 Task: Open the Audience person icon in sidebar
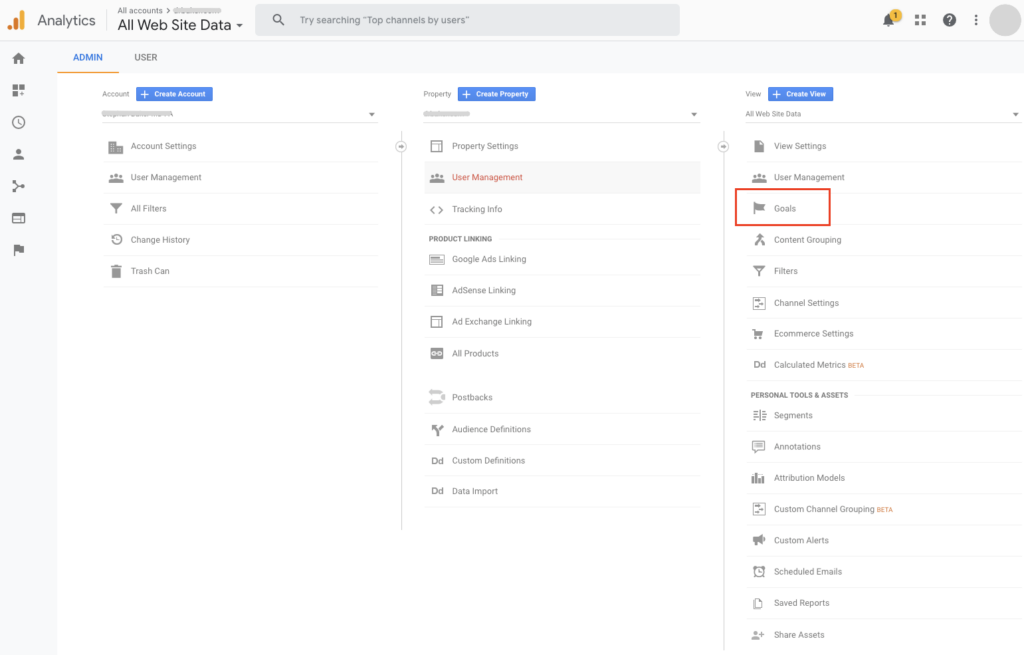point(18,154)
